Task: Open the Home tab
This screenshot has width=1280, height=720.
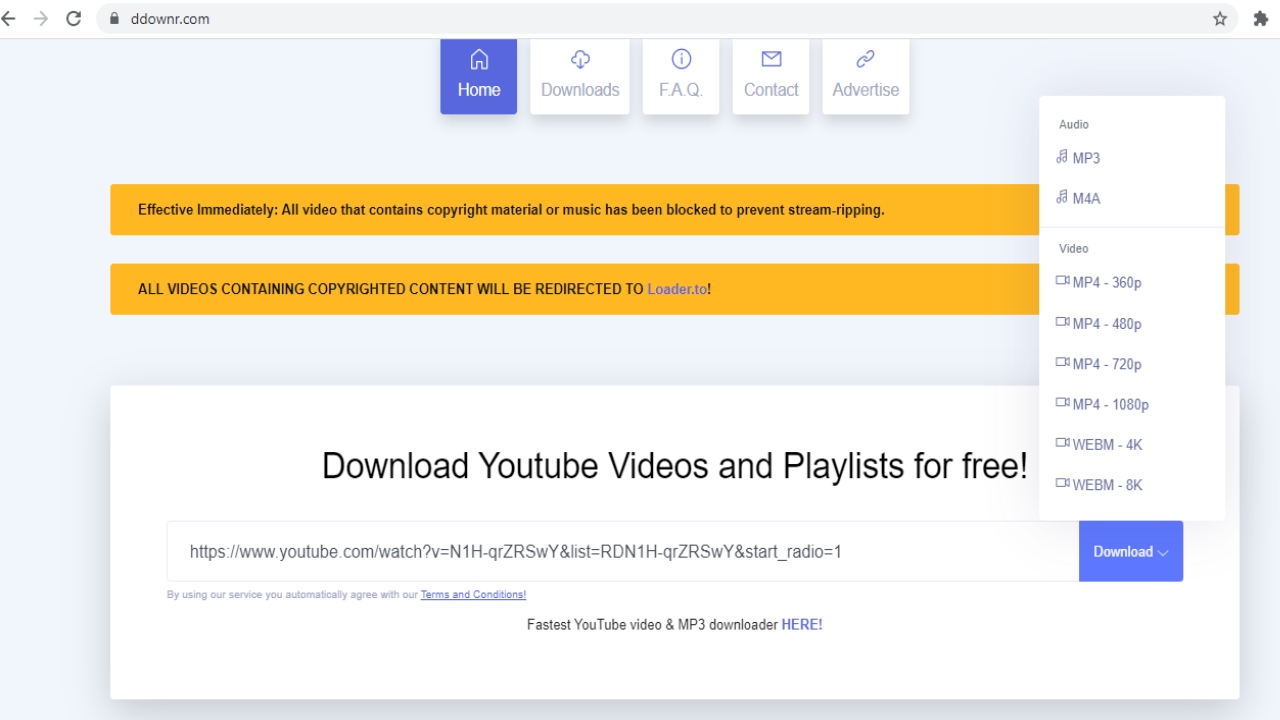Action: tap(479, 76)
